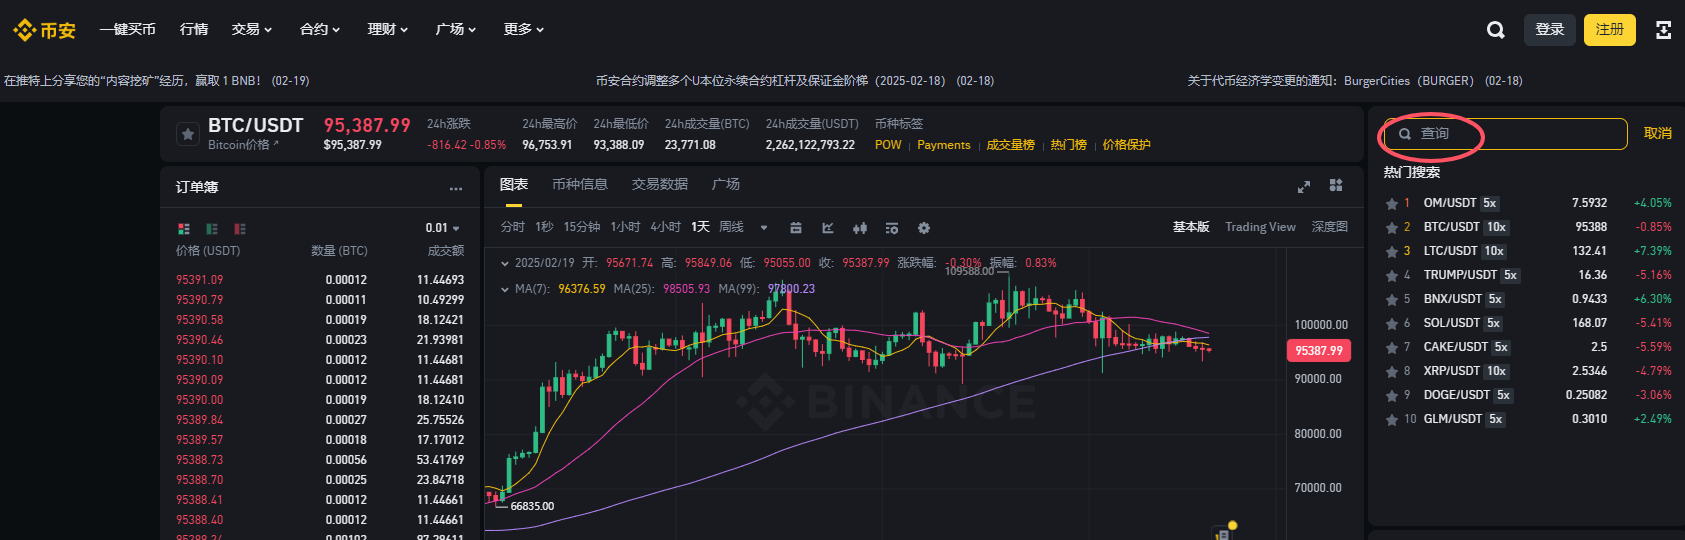Show sell orders only view
This screenshot has height=540, width=1685.
point(240,229)
